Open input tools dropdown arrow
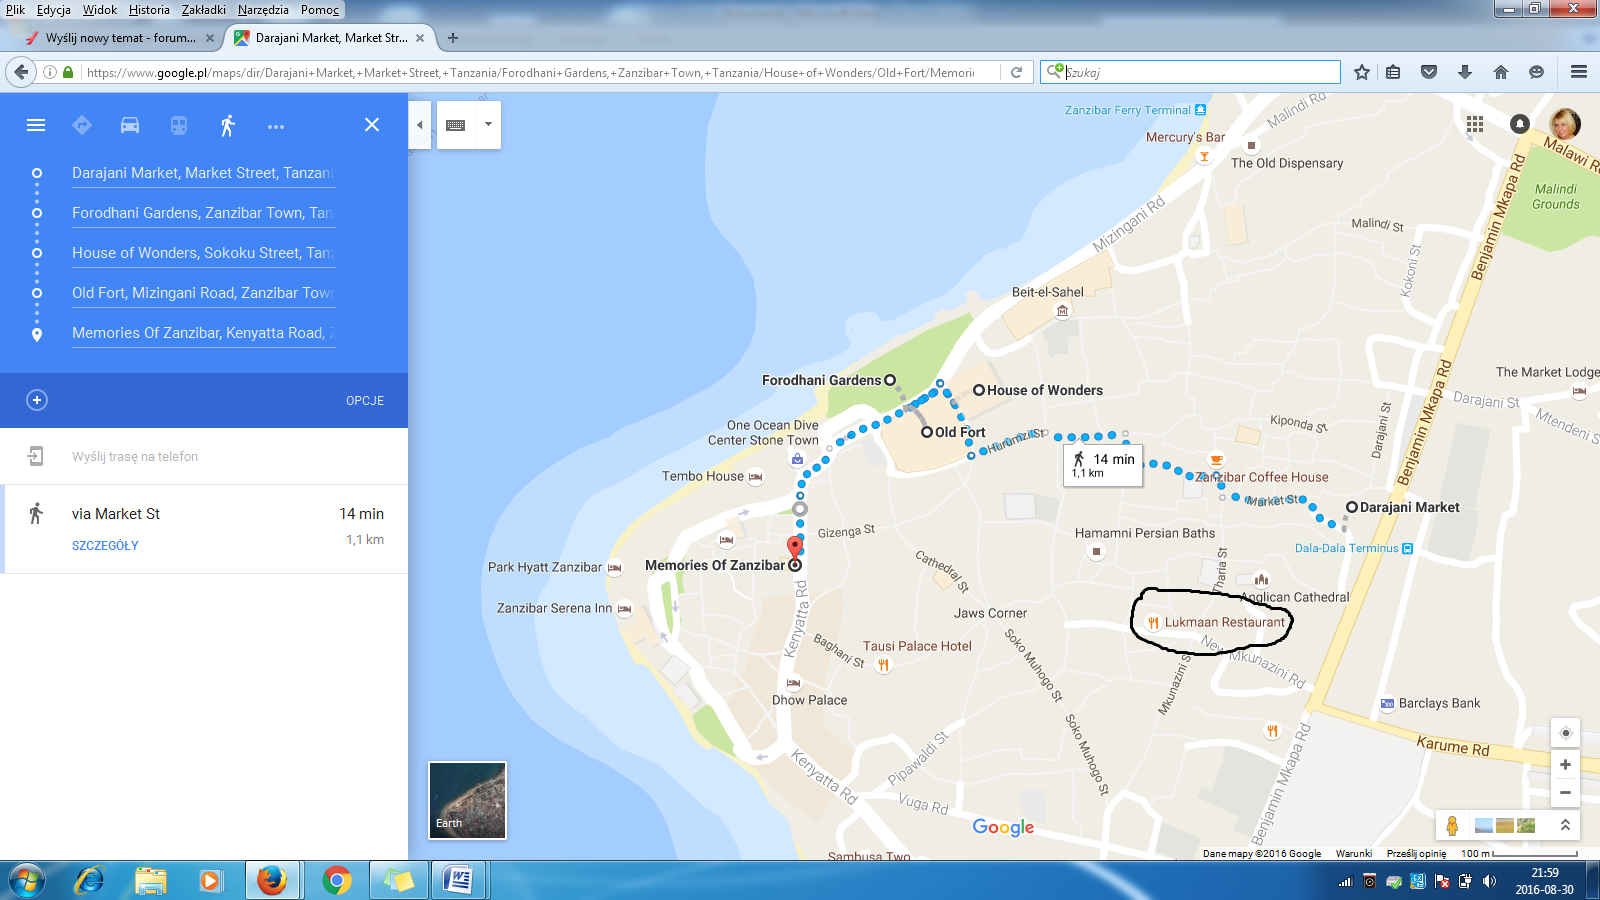This screenshot has height=900, width=1600. (488, 125)
